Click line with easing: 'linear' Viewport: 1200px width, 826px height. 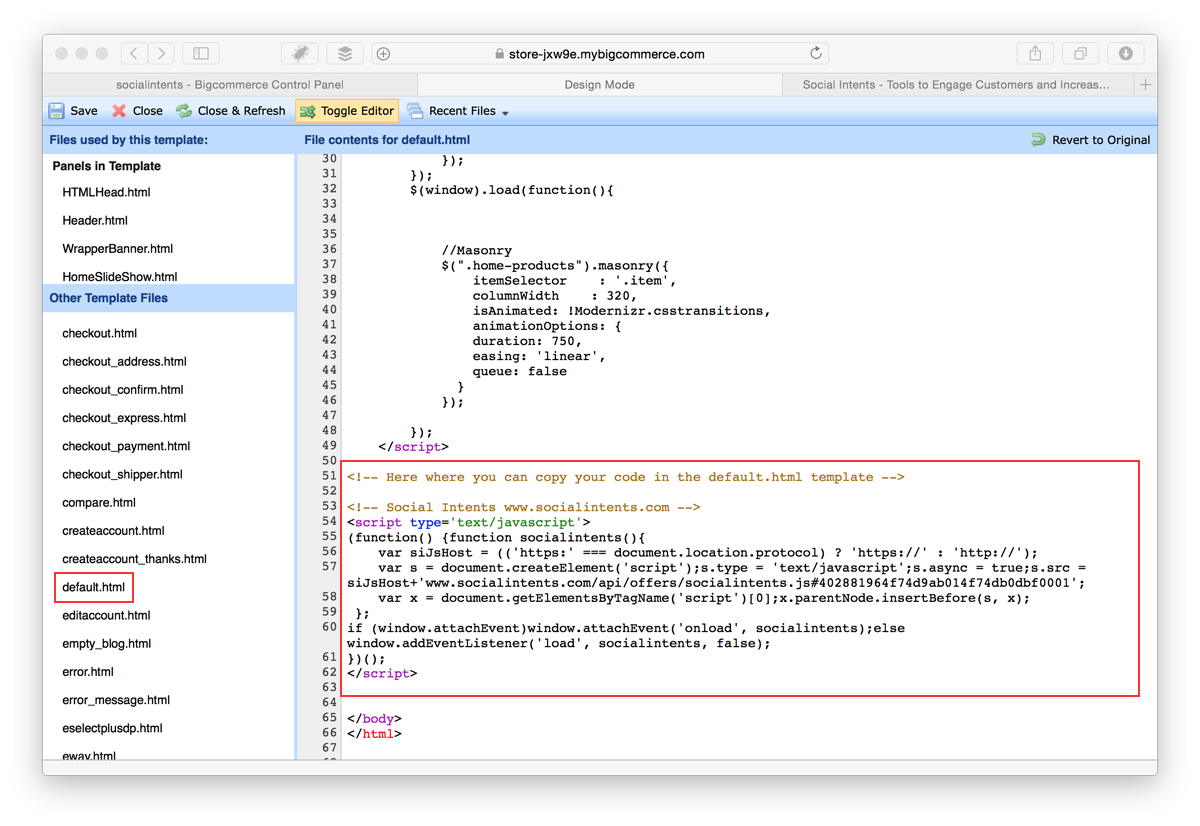pyautogui.click(x=539, y=356)
